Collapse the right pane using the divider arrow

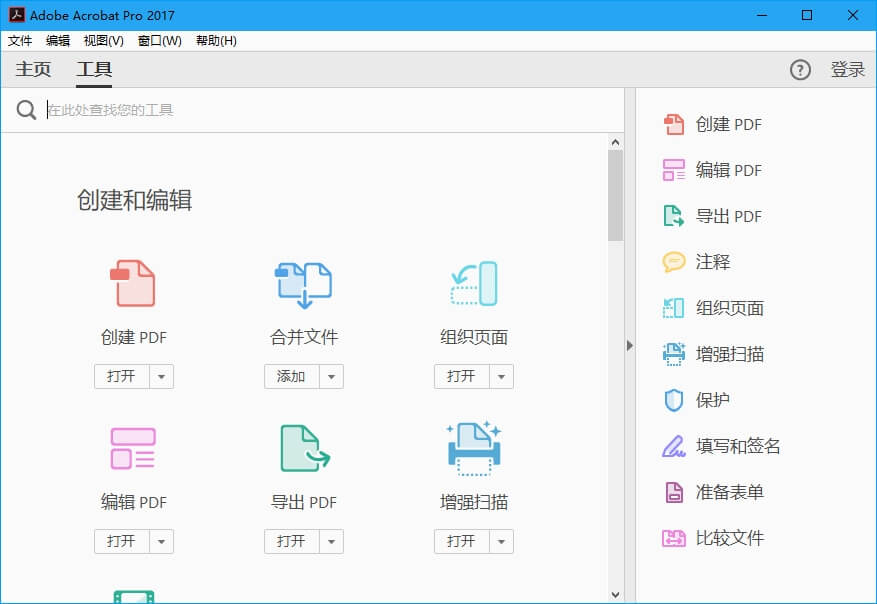point(630,345)
